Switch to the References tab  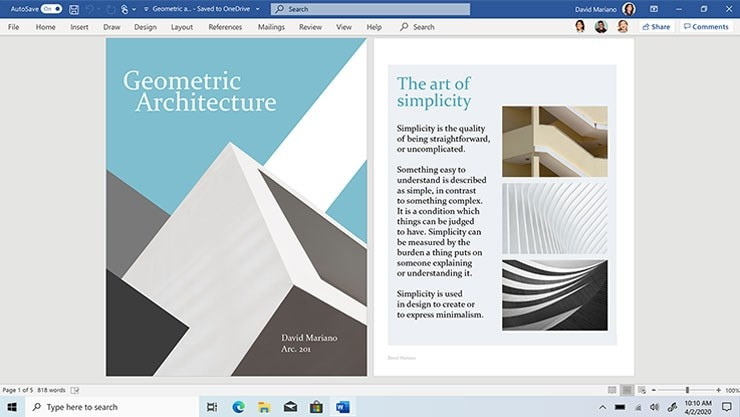(225, 27)
